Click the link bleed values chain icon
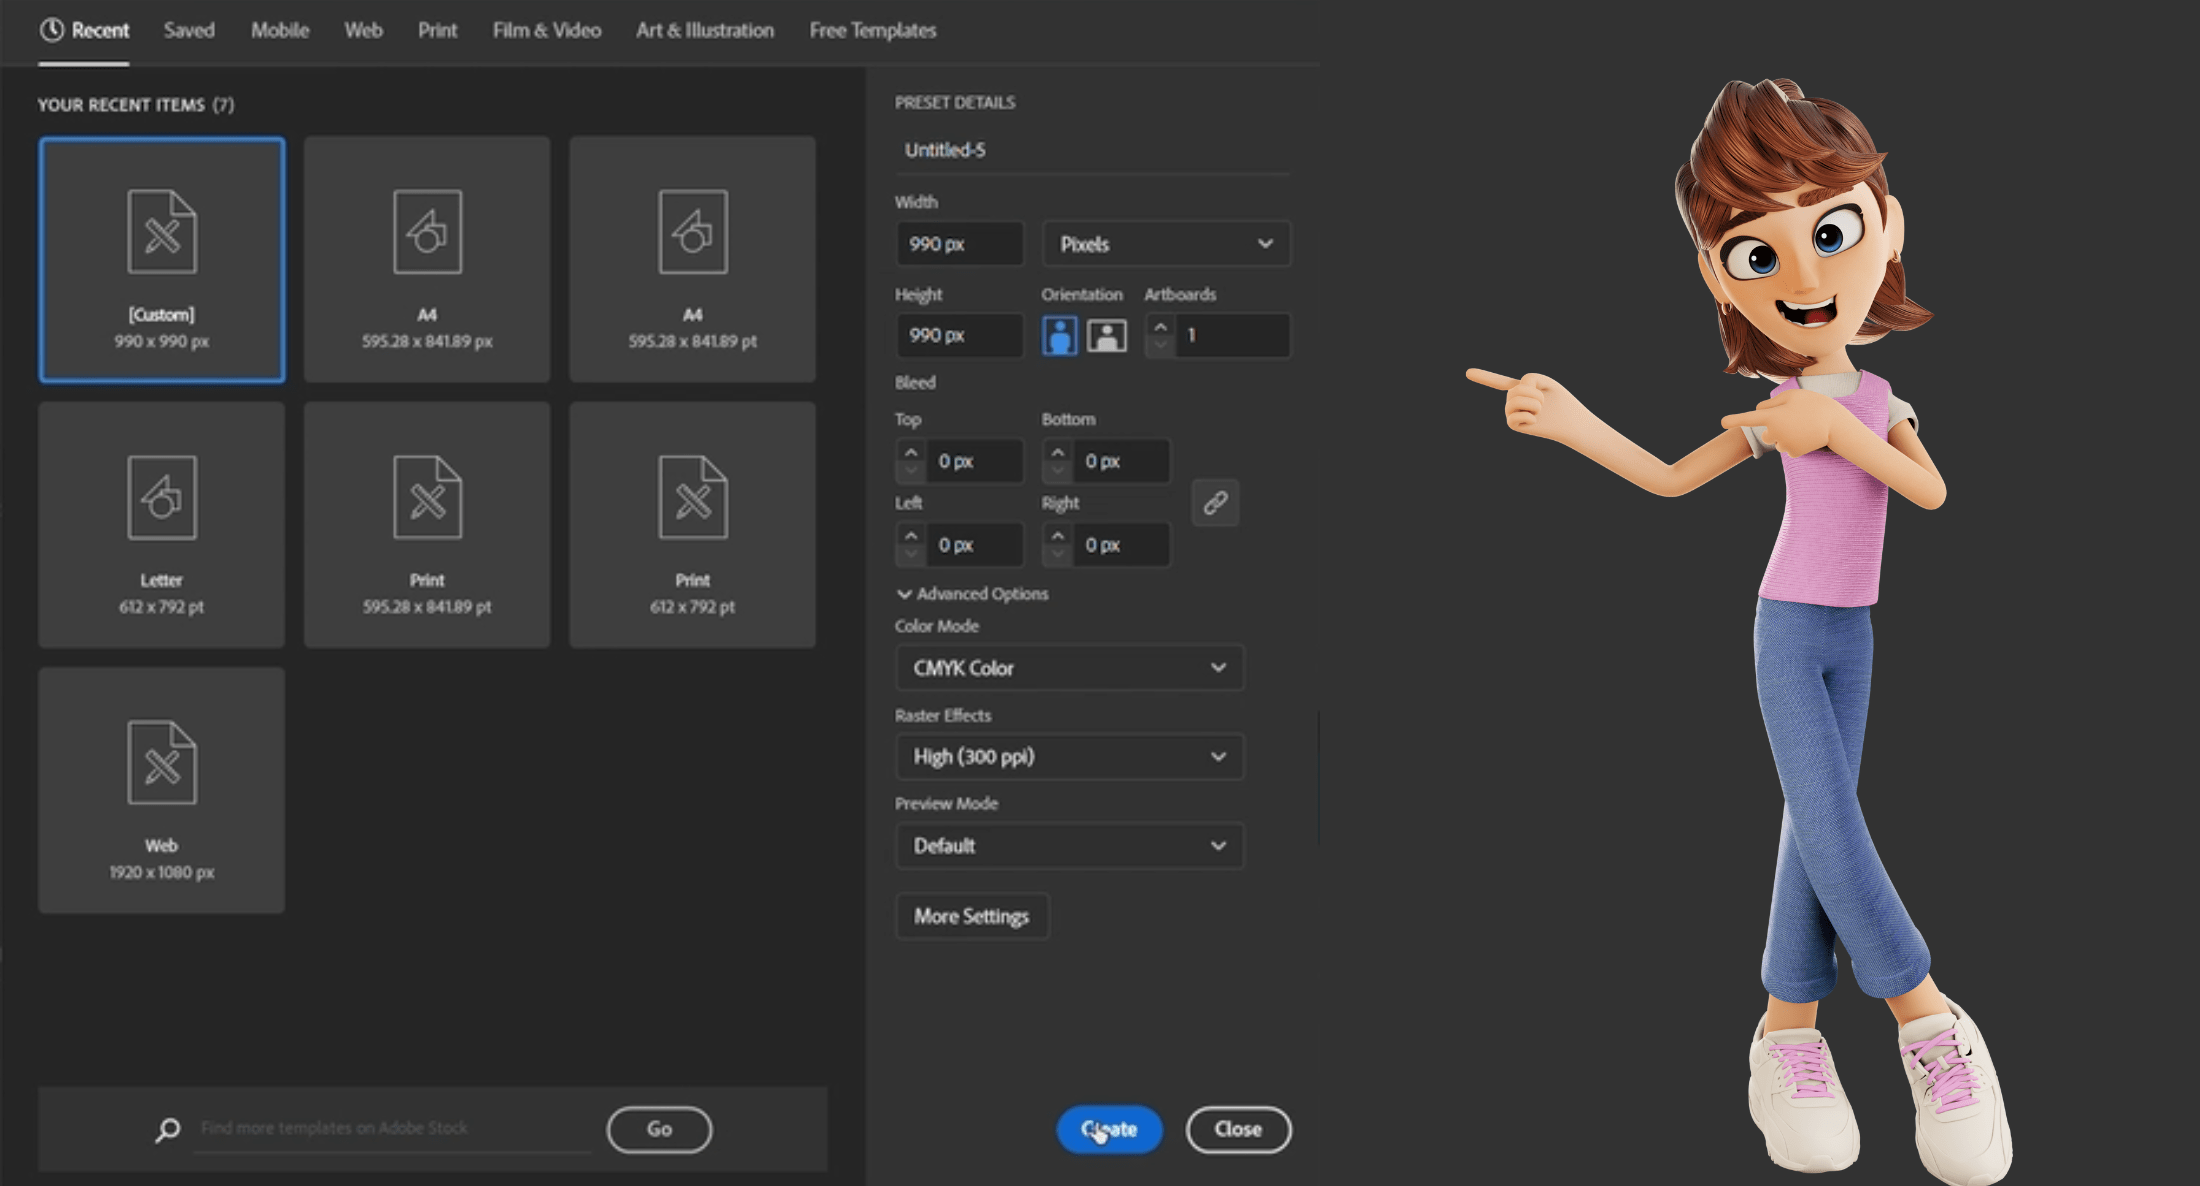 pos(1215,502)
